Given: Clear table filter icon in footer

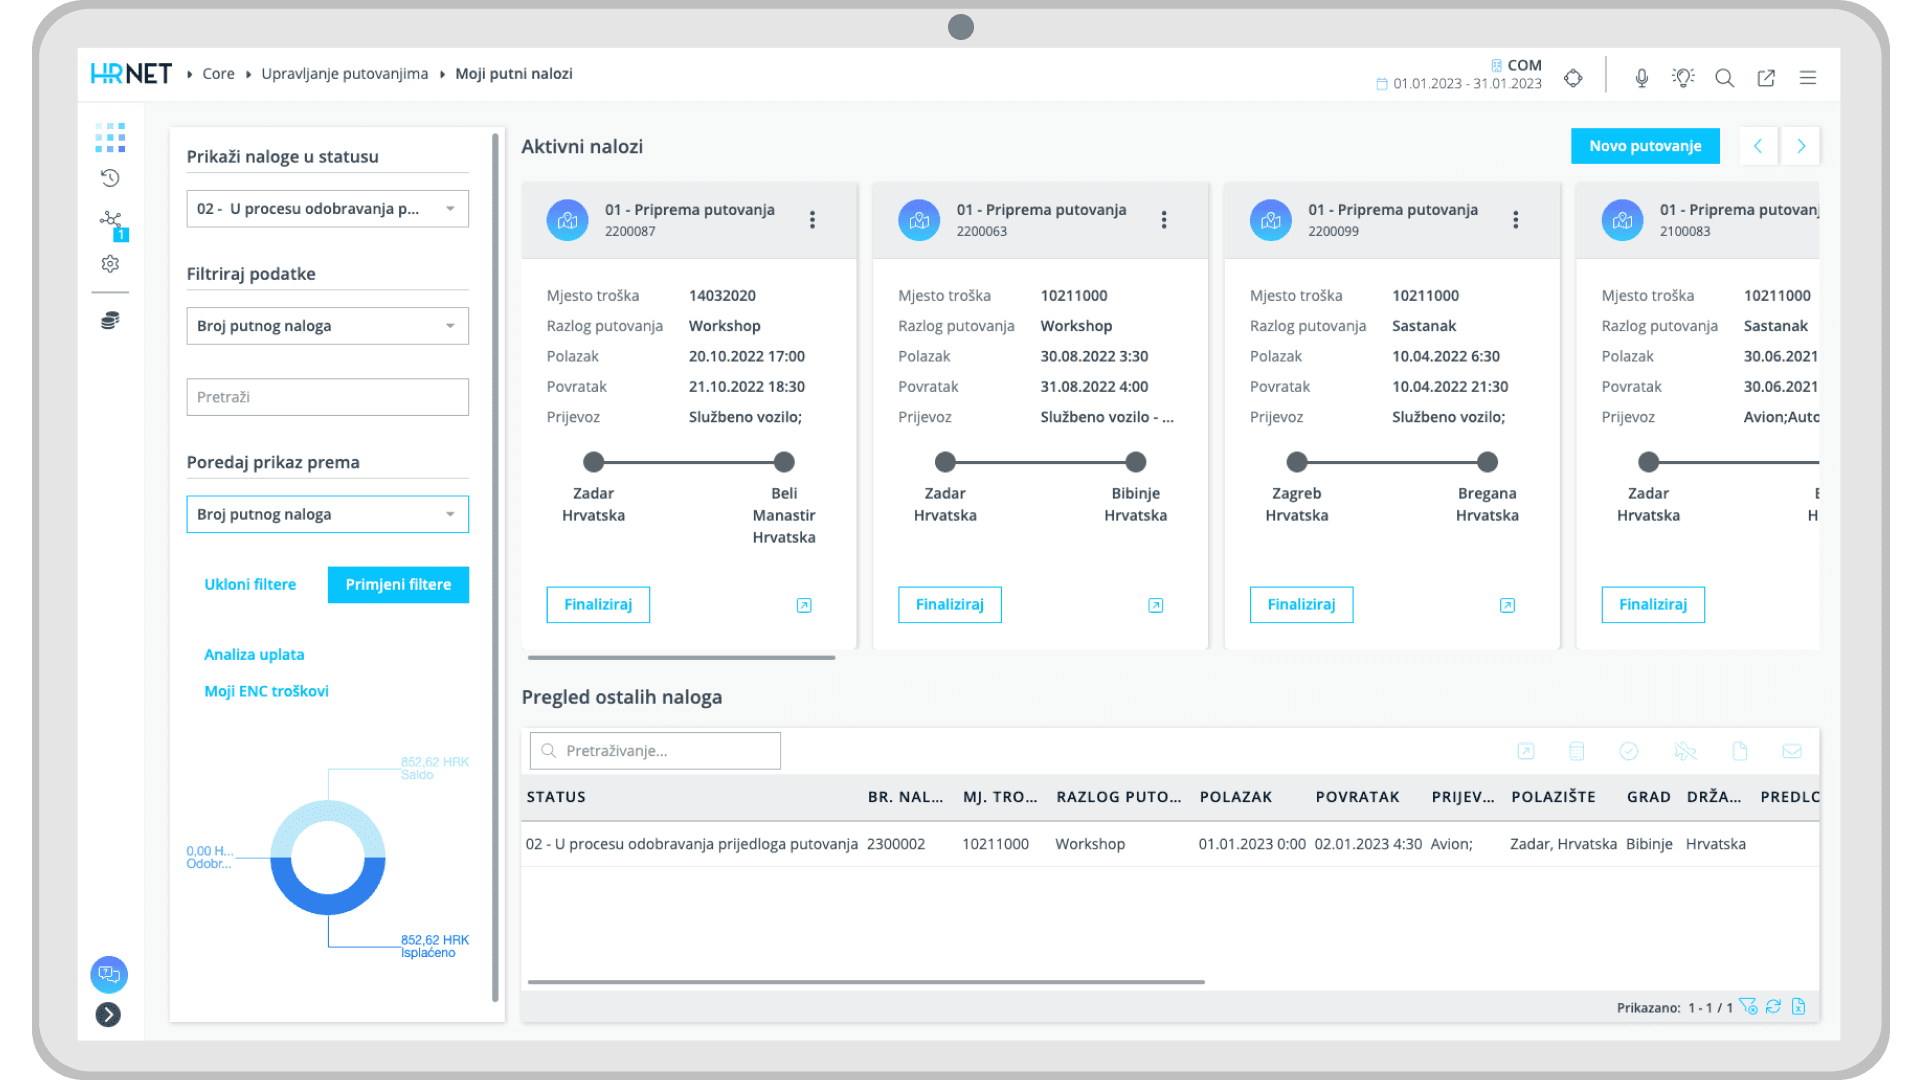Looking at the screenshot, I should coord(1748,1007).
